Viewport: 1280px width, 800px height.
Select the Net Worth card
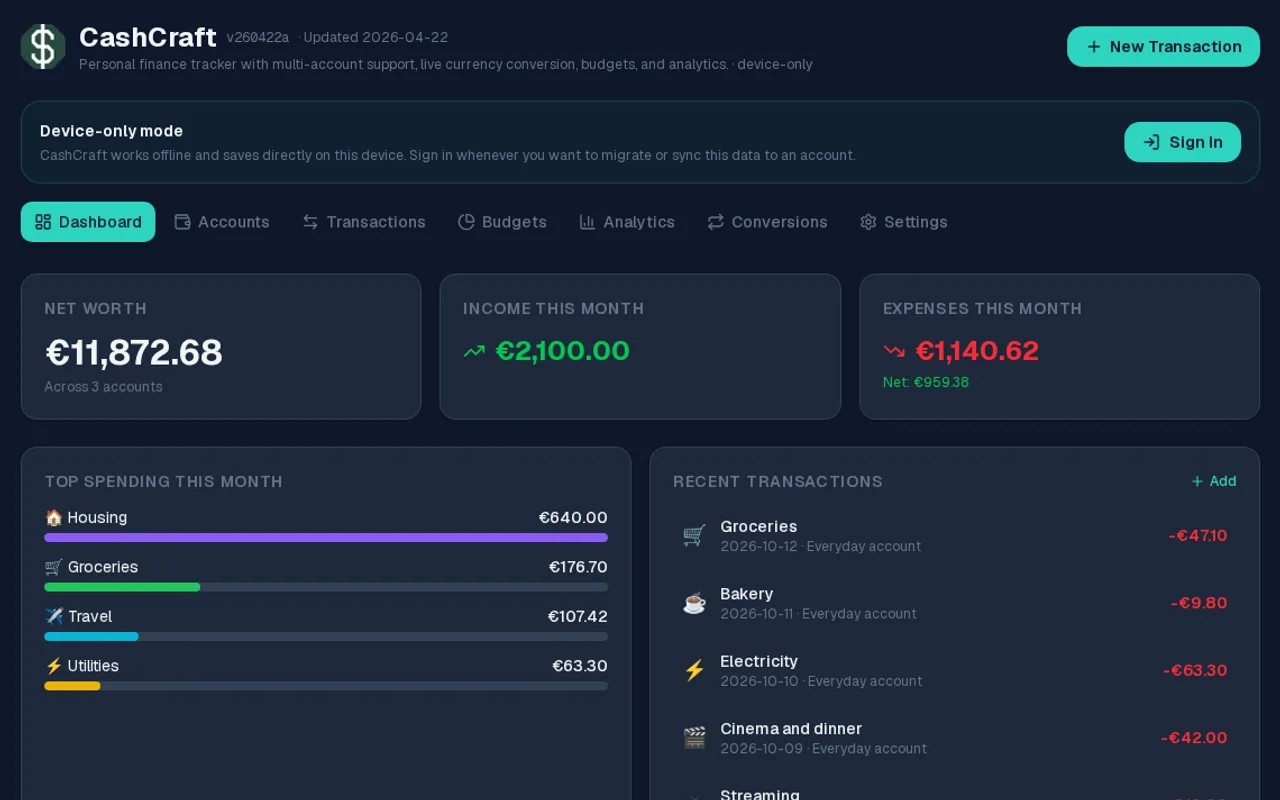221,346
